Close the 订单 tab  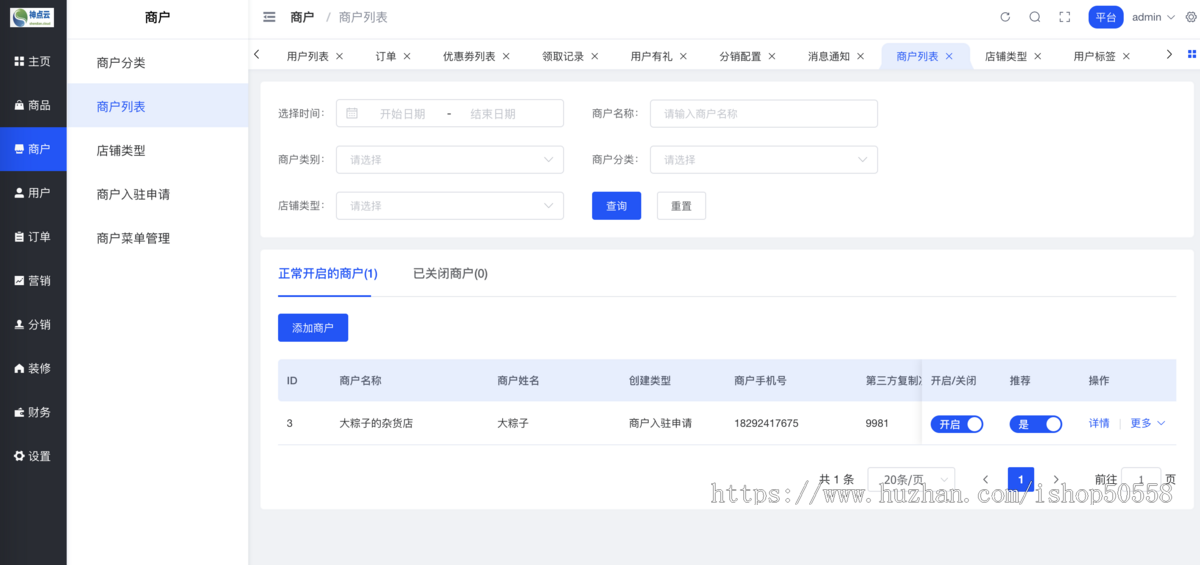407,57
